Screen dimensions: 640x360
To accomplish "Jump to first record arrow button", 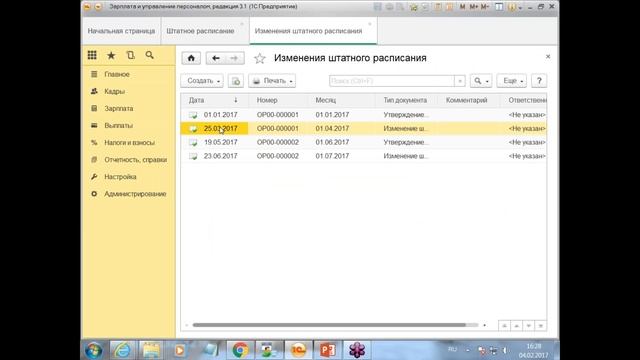I will coord(504,326).
